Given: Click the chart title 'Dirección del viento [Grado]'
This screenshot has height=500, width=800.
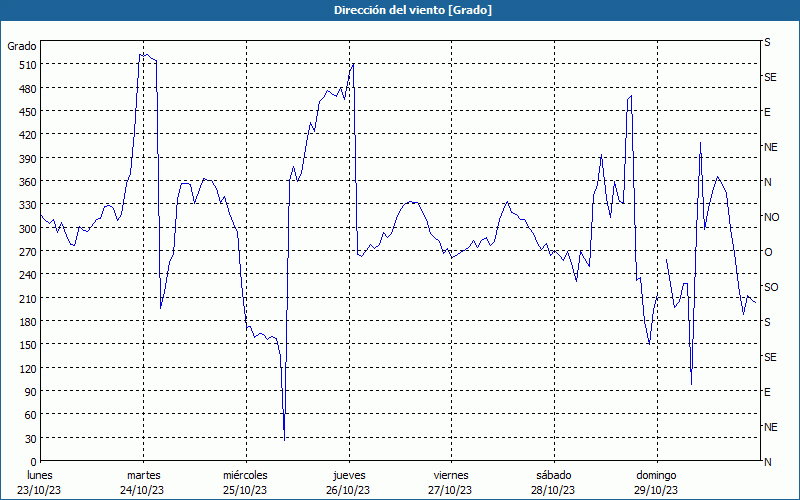Looking at the screenshot, I should [x=413, y=10].
